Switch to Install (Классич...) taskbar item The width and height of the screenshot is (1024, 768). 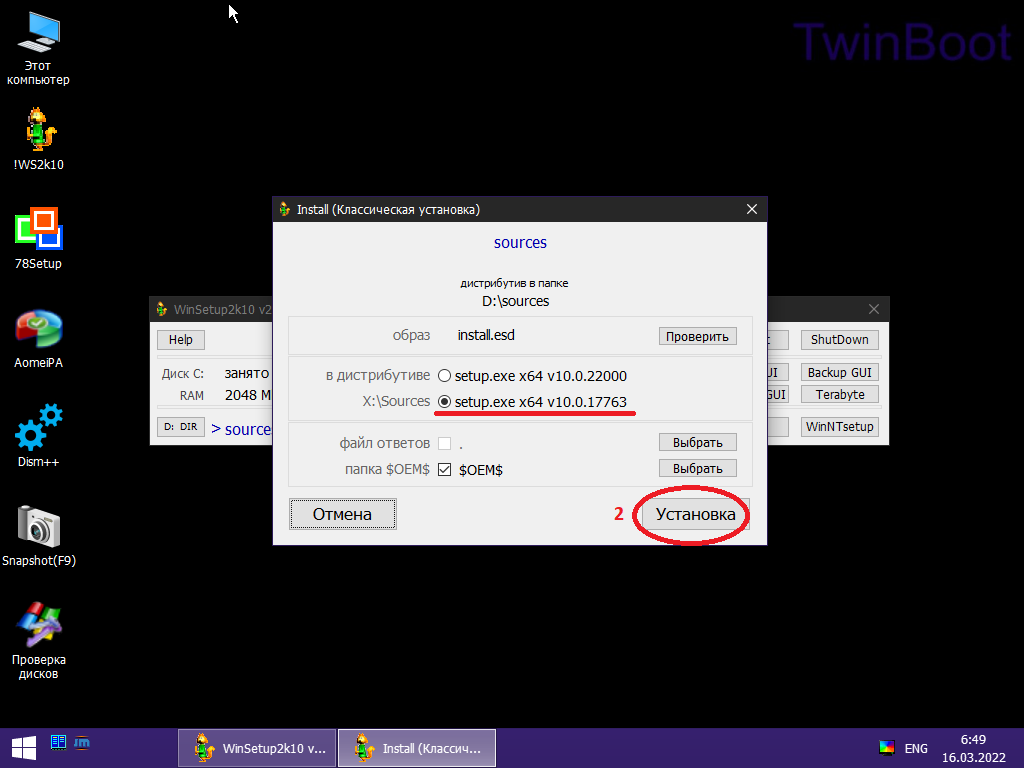pyautogui.click(x=417, y=748)
